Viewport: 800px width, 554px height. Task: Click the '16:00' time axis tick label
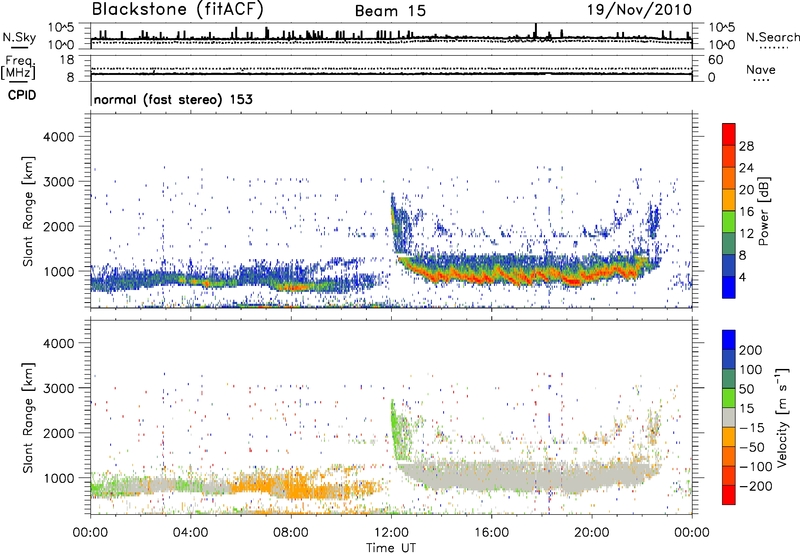coord(491,533)
